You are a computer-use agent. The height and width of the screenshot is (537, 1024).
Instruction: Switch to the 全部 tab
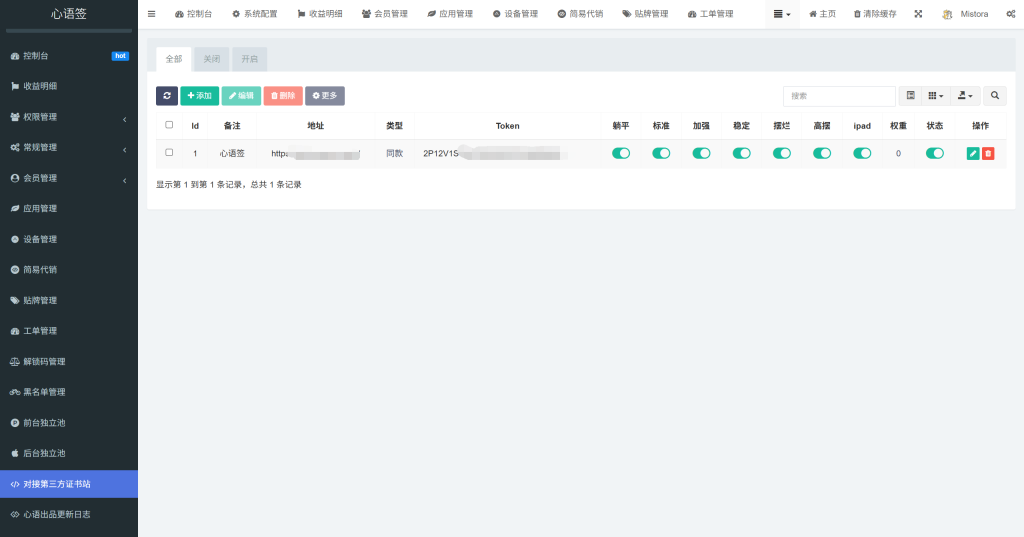point(174,59)
